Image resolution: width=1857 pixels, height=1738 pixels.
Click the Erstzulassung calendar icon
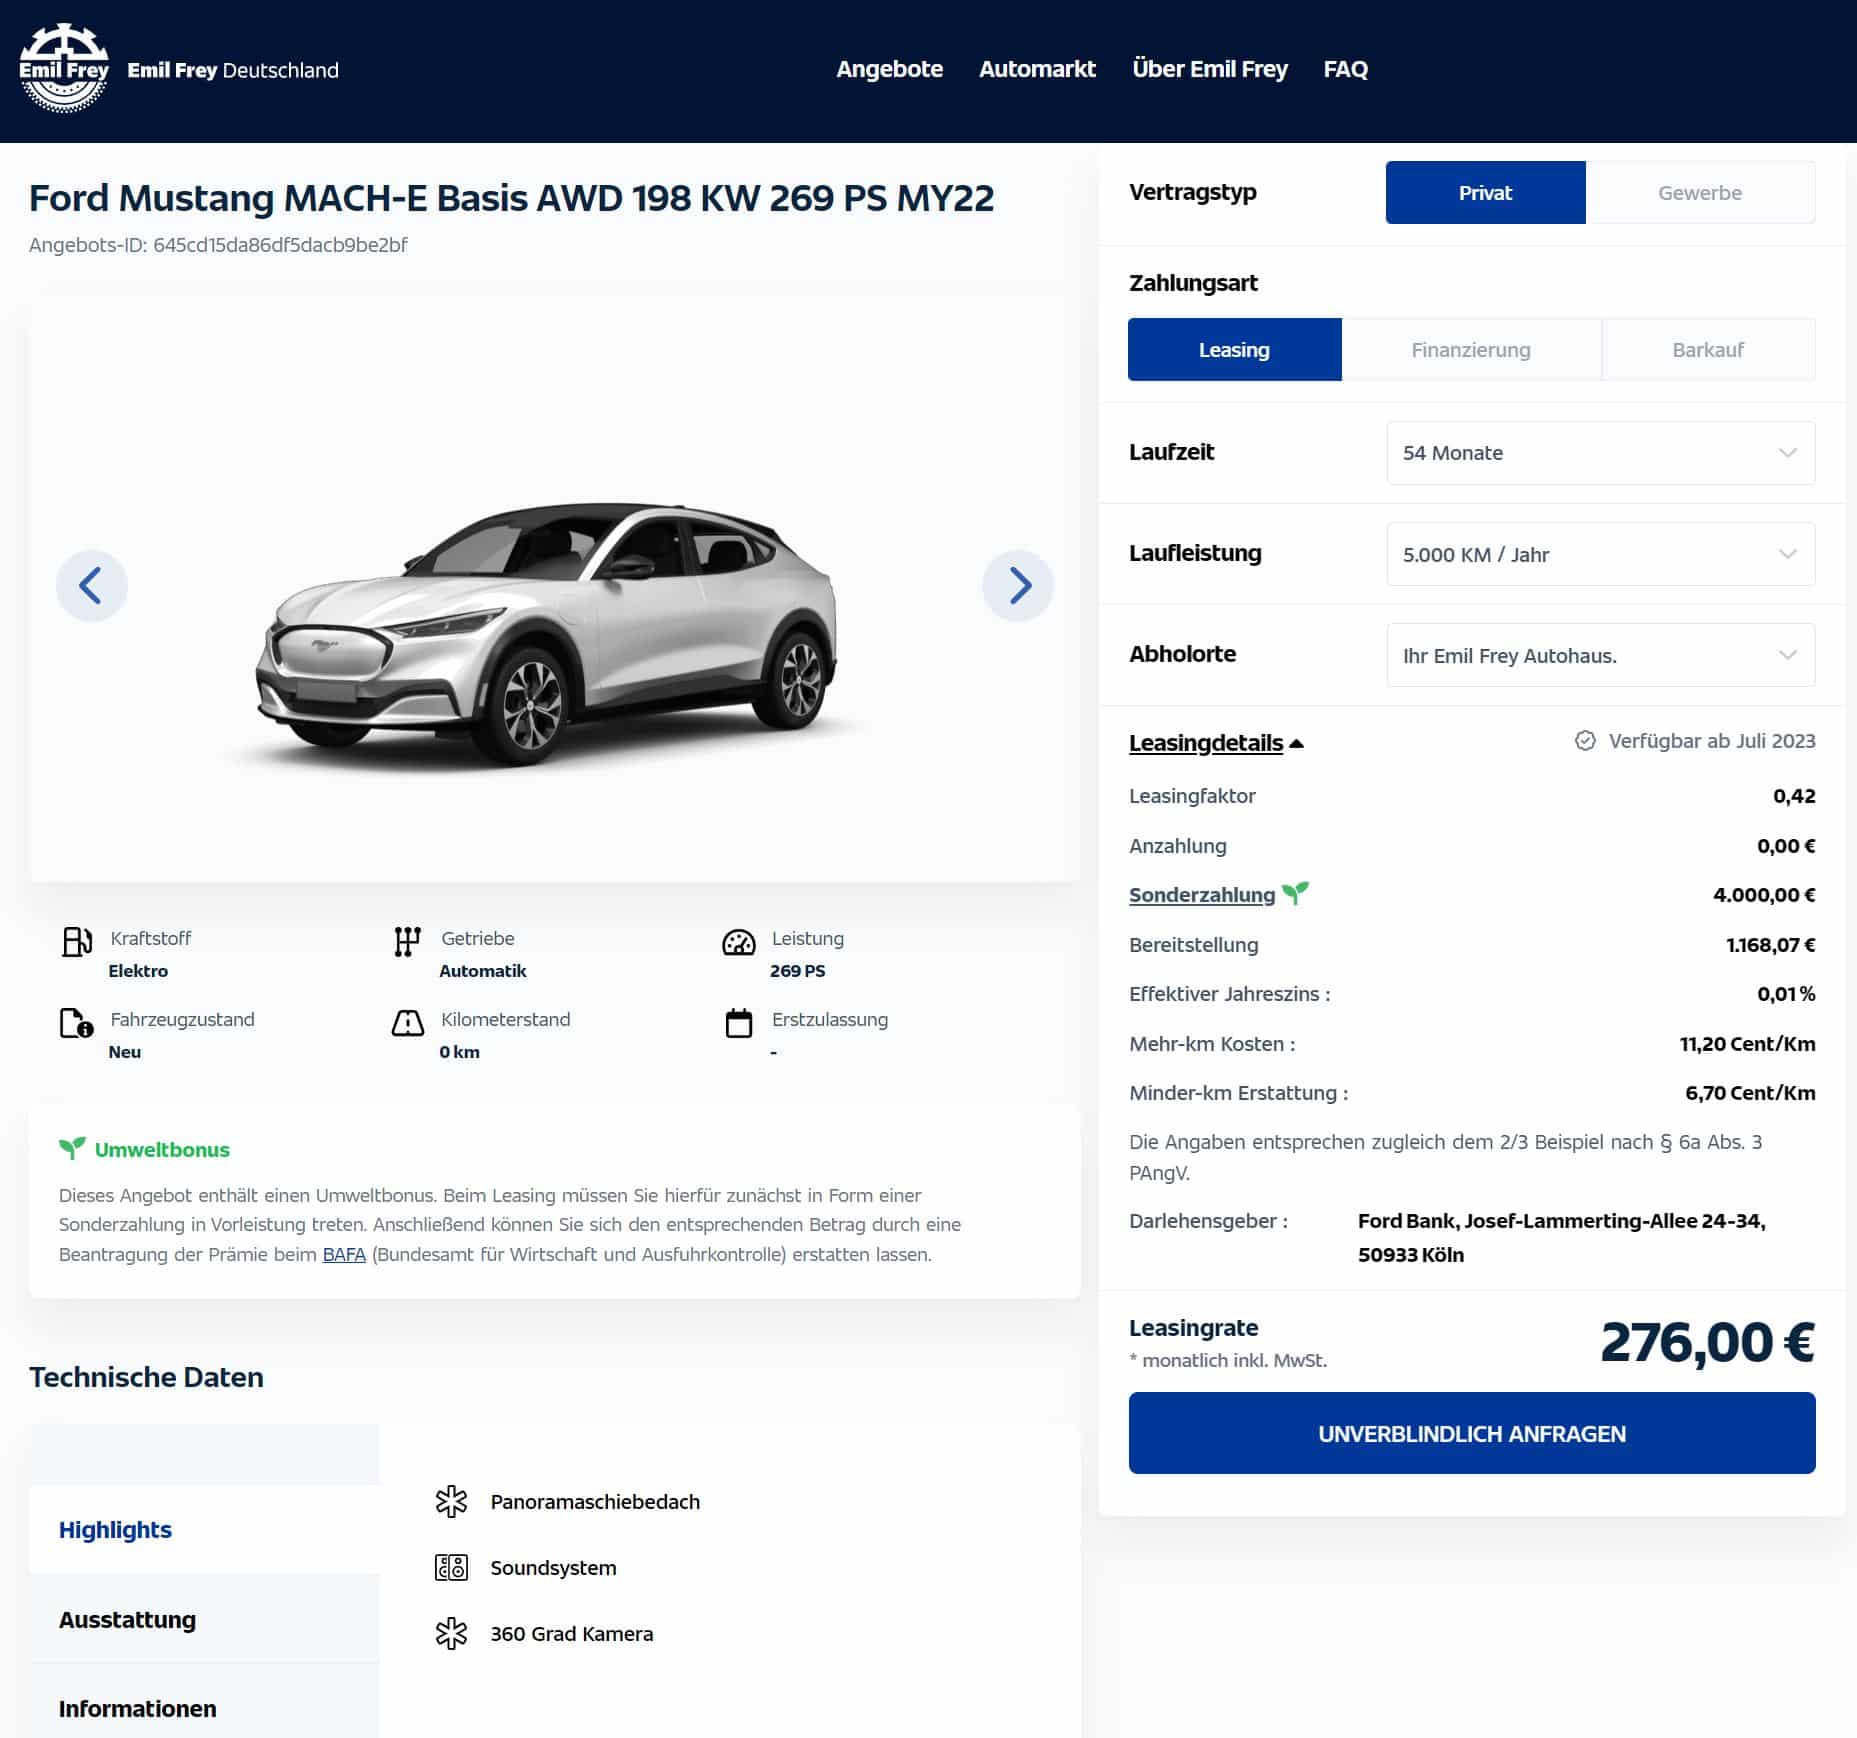click(739, 1023)
